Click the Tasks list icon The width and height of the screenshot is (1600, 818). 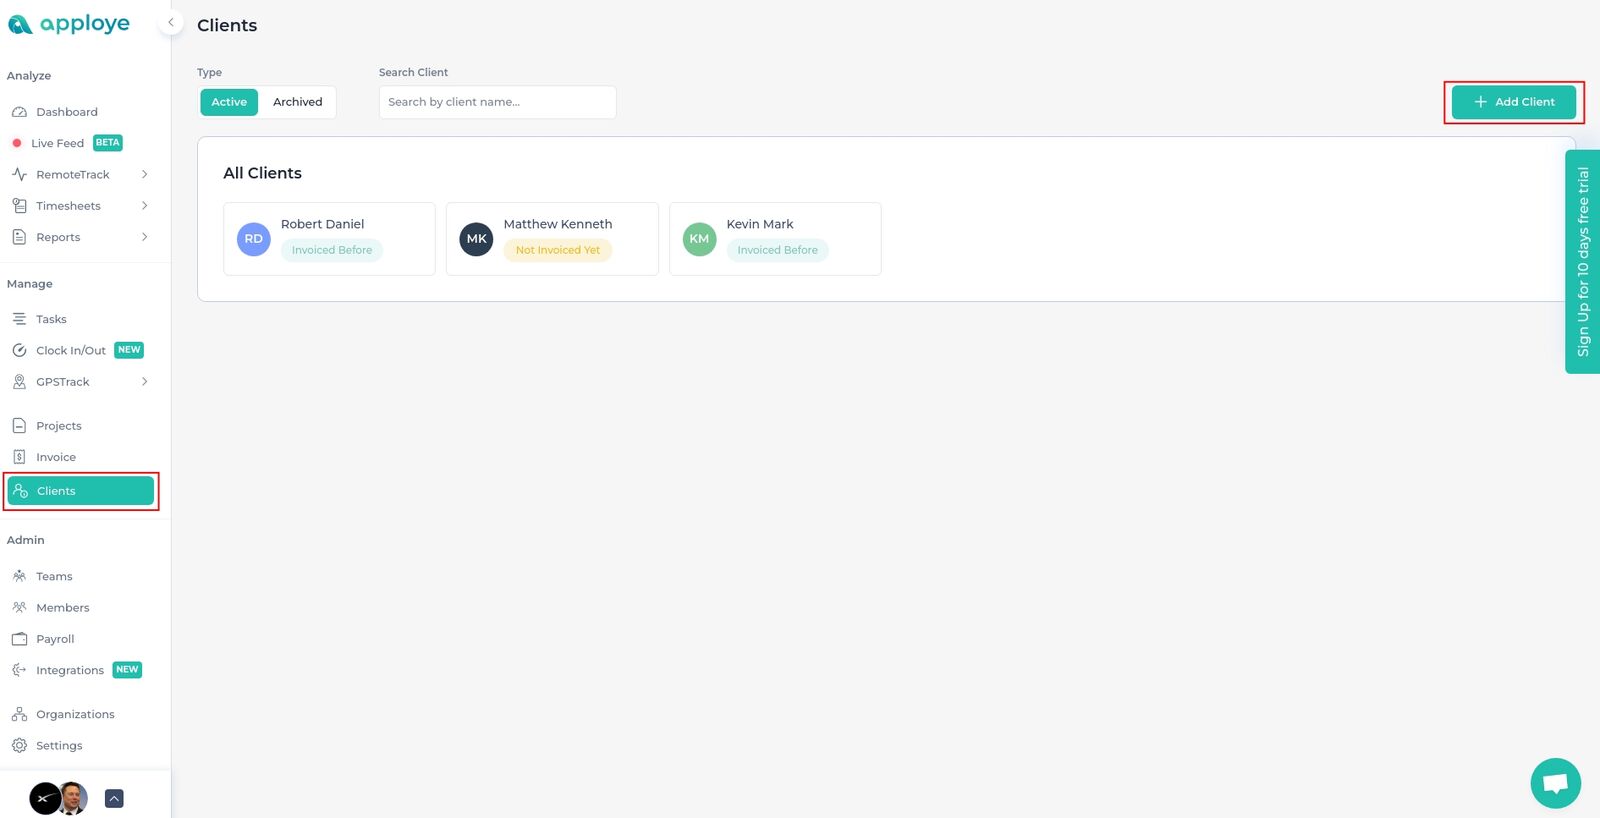pyautogui.click(x=19, y=319)
